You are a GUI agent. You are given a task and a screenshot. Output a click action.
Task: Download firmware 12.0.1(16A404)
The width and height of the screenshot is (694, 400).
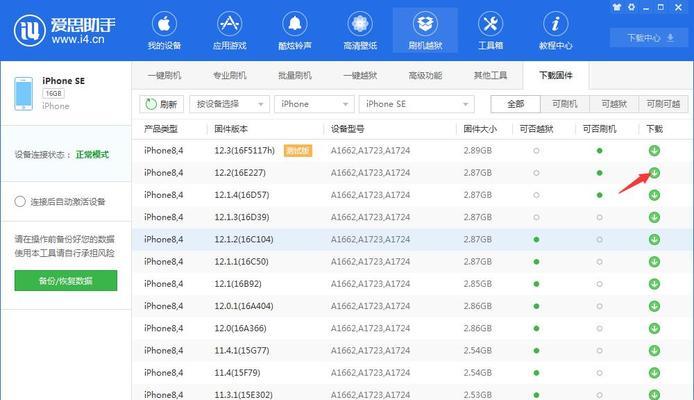(654, 306)
